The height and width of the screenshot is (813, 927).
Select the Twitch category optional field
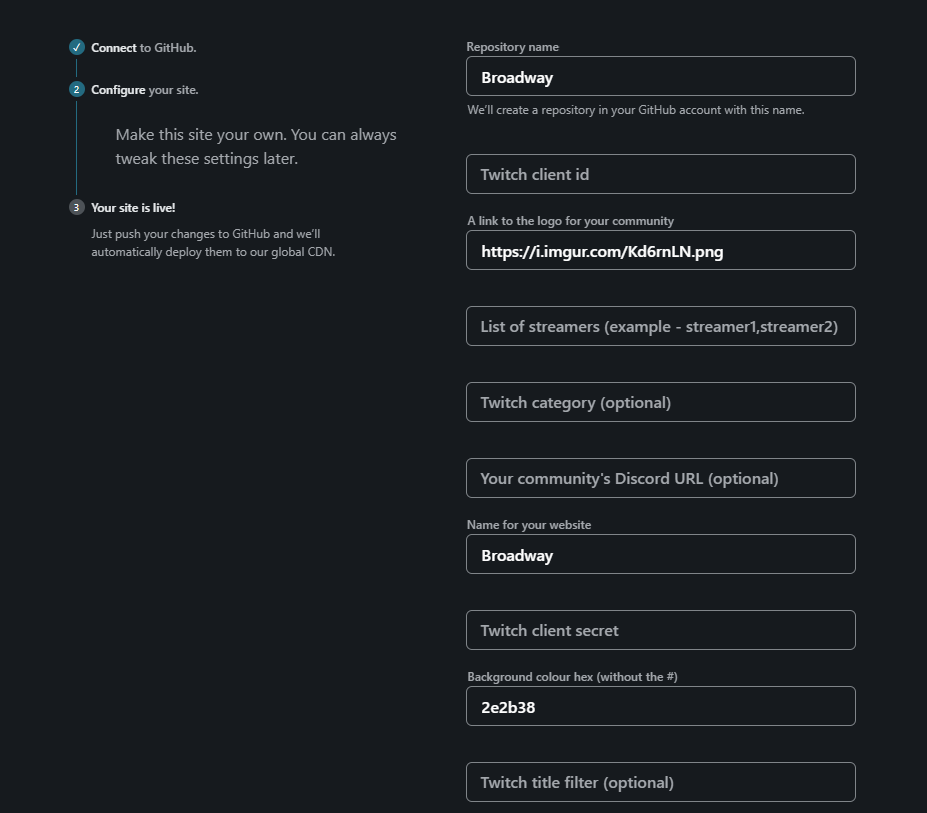(660, 401)
